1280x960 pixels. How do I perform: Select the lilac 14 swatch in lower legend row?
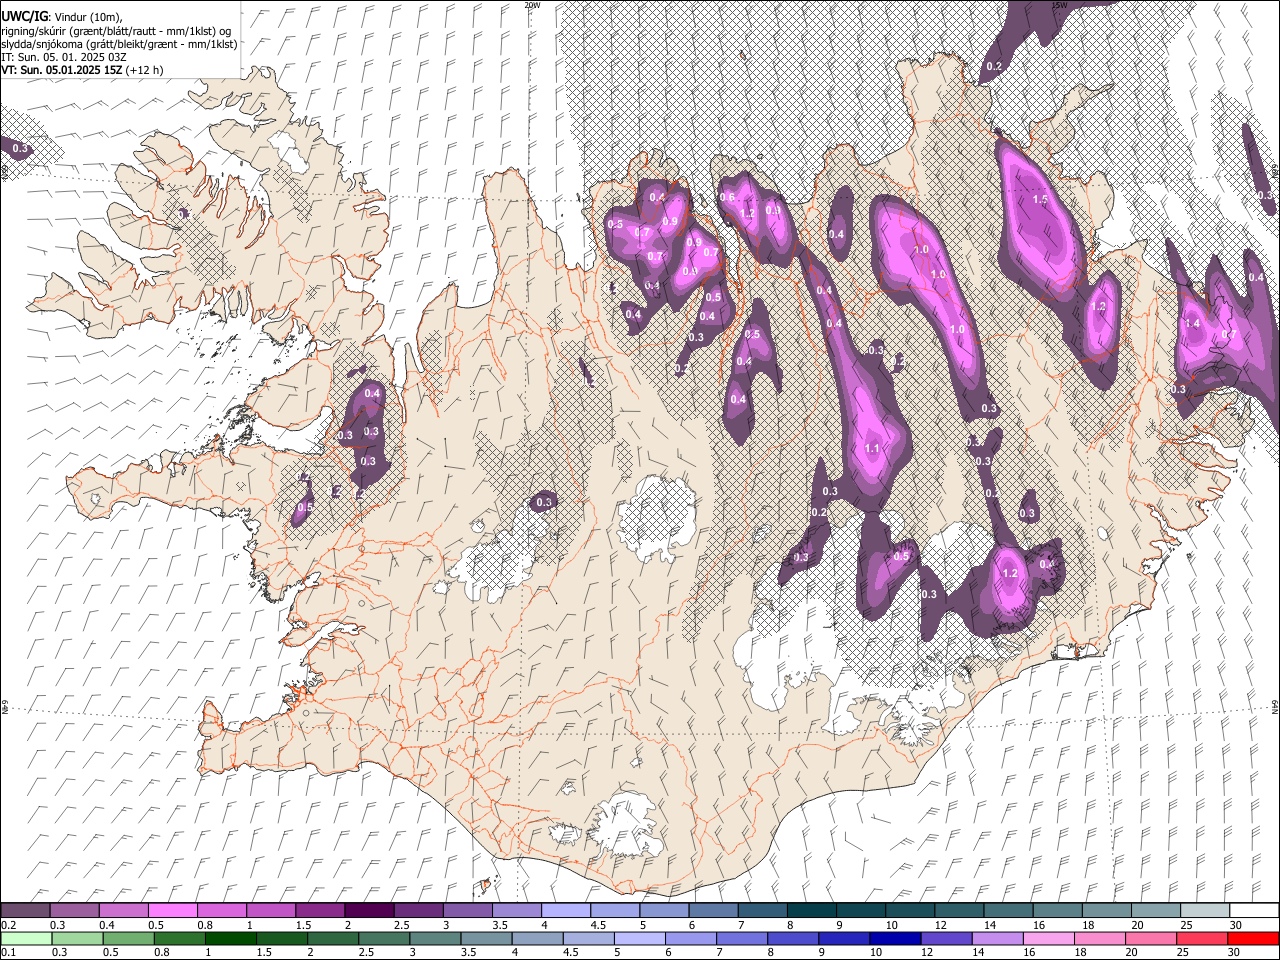pyautogui.click(x=997, y=939)
